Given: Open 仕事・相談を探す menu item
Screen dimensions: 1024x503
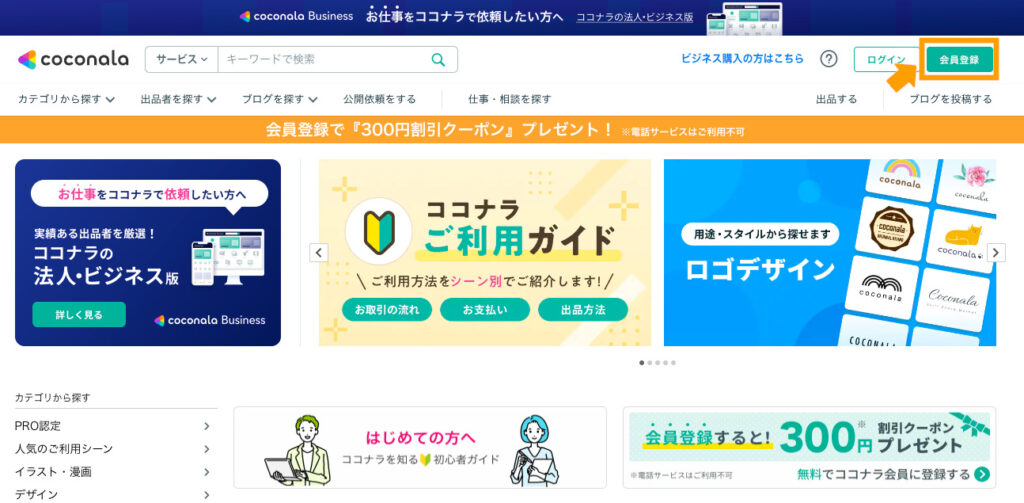Looking at the screenshot, I should 509,99.
